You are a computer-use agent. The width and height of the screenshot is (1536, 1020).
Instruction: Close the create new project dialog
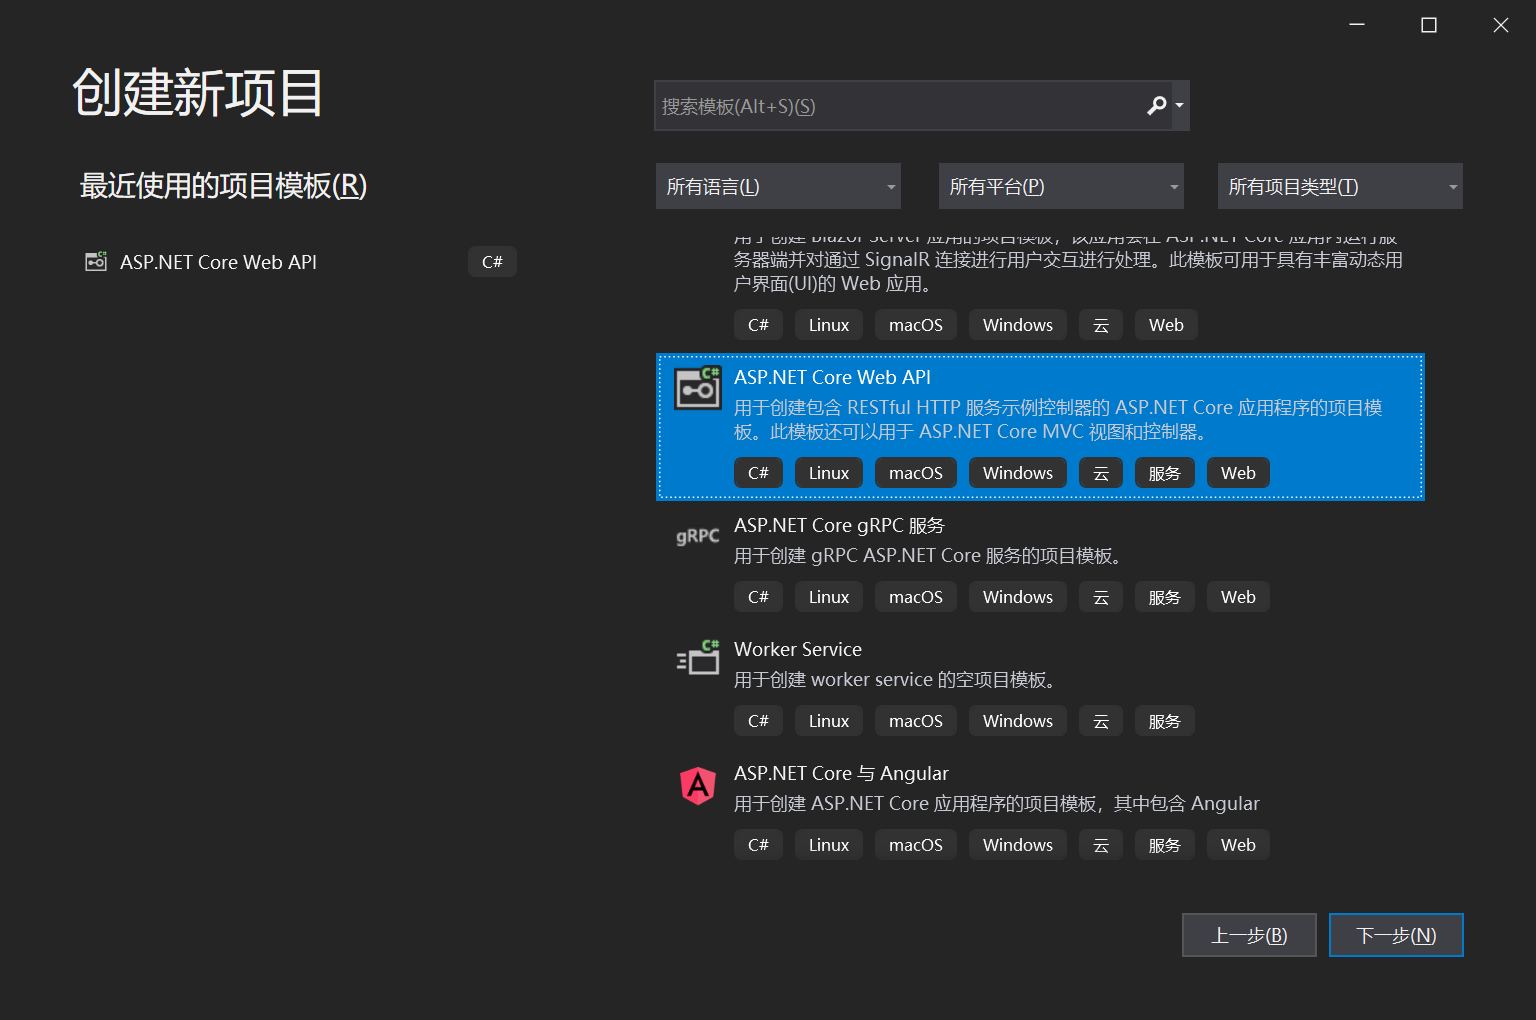click(1501, 25)
